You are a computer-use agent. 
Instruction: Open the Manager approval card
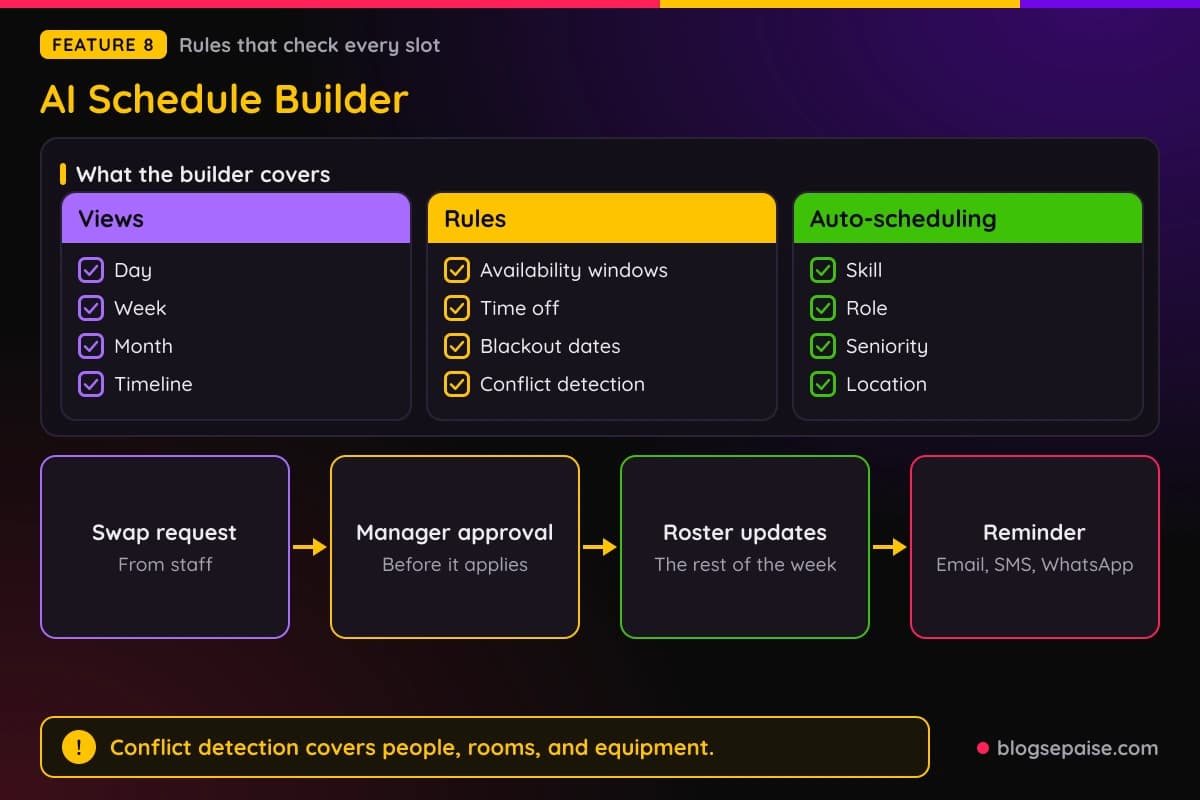[455, 547]
